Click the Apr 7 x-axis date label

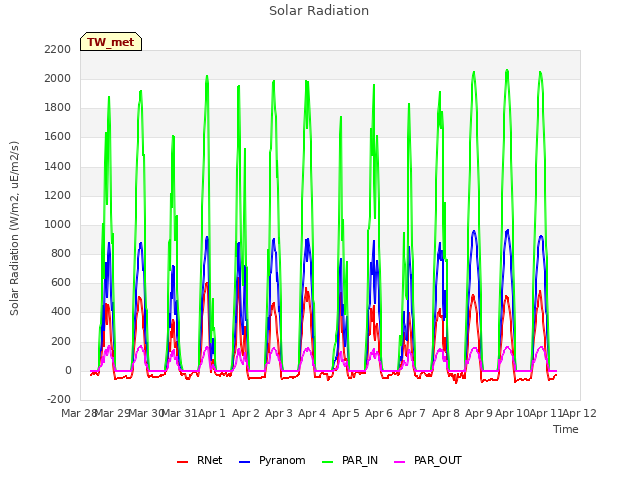[x=412, y=413]
